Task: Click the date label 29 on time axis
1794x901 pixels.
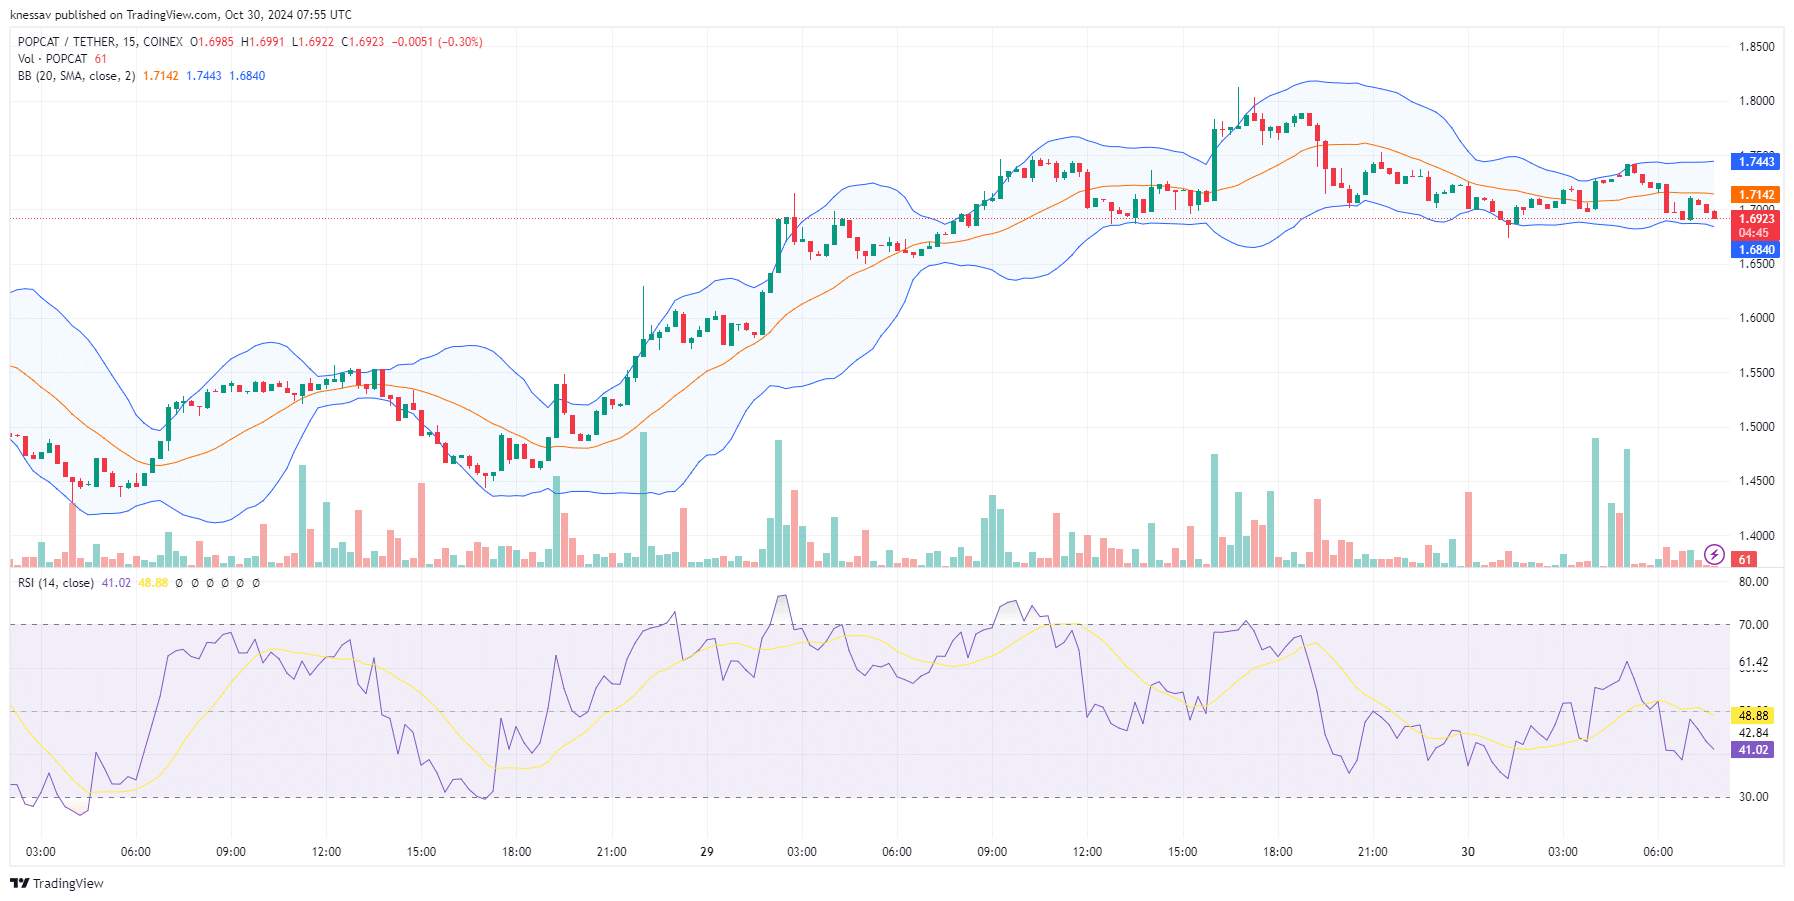Action: pyautogui.click(x=707, y=852)
